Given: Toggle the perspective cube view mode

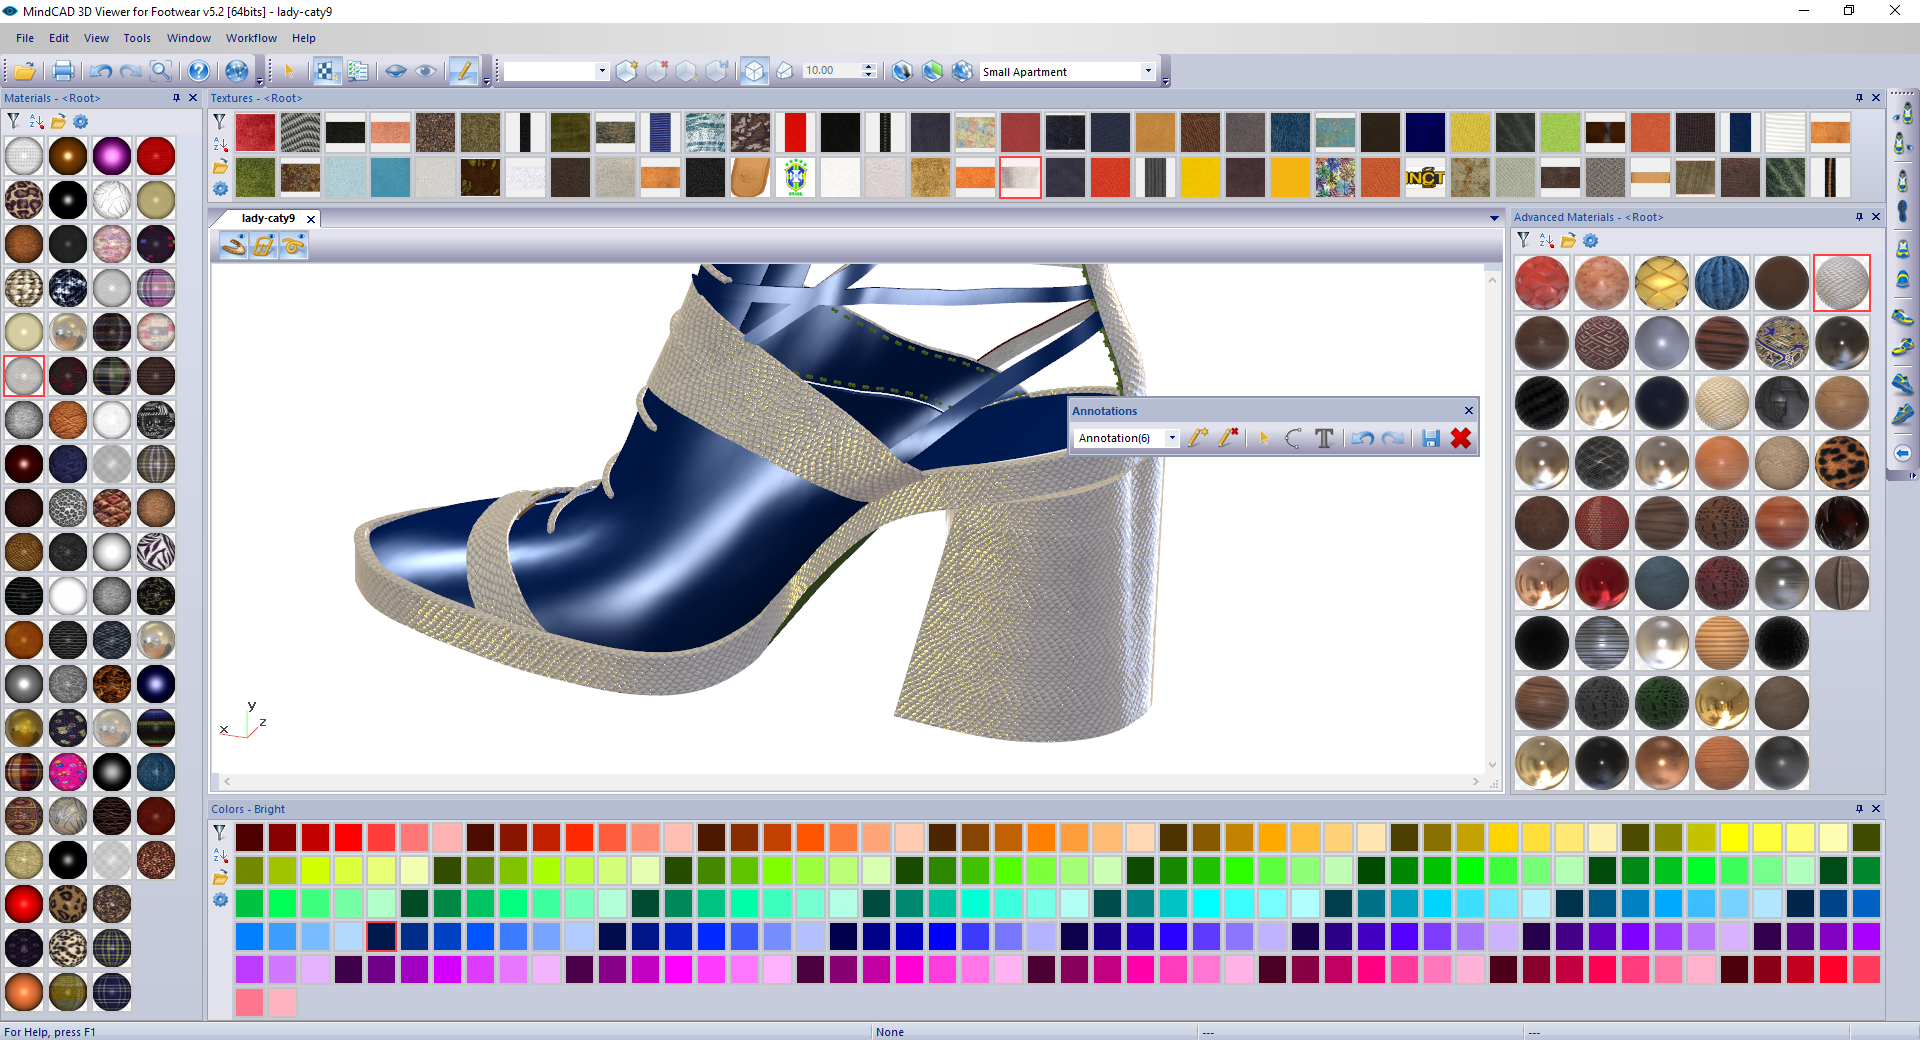Looking at the screenshot, I should pyautogui.click(x=754, y=70).
